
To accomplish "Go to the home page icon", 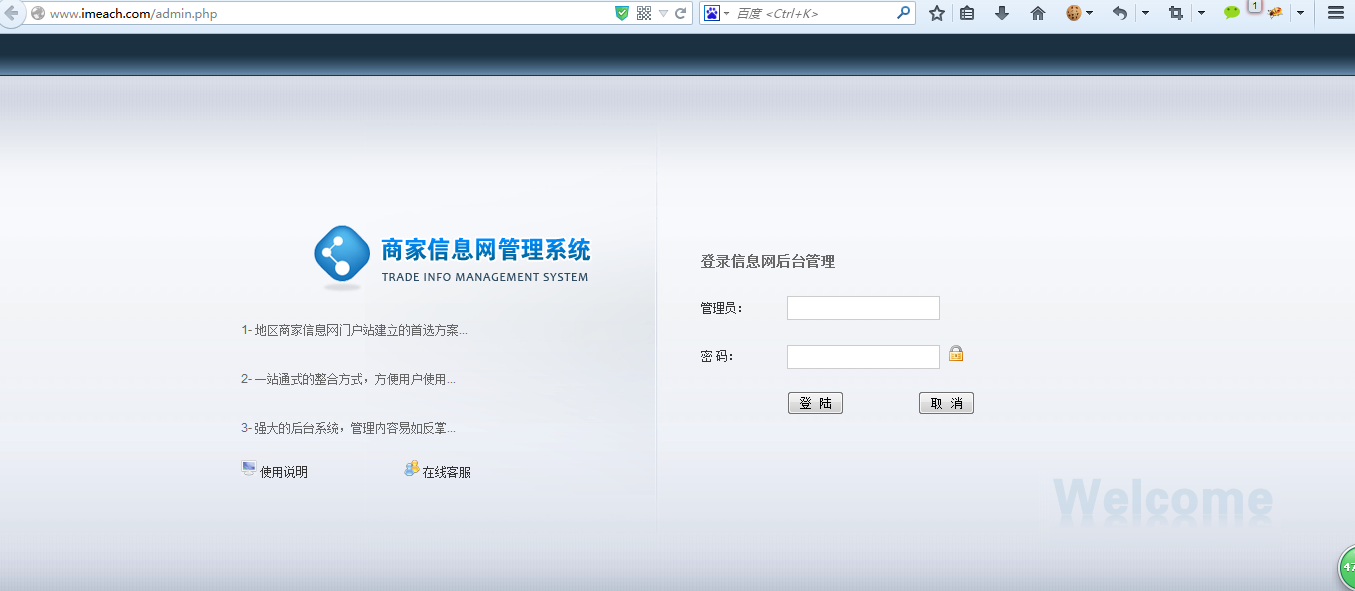I will (x=1038, y=13).
